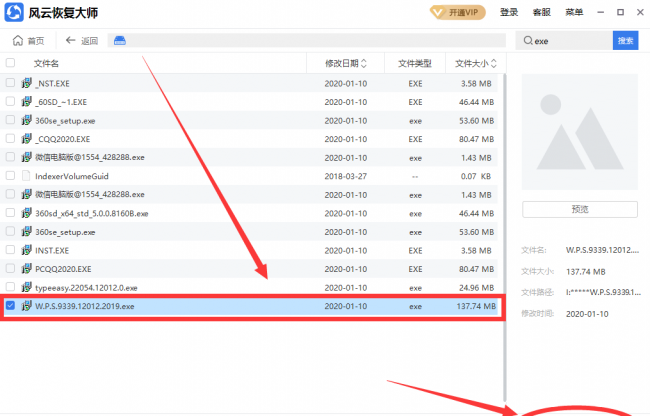Click the 预览 preview button
The height and width of the screenshot is (416, 650).
tap(580, 209)
